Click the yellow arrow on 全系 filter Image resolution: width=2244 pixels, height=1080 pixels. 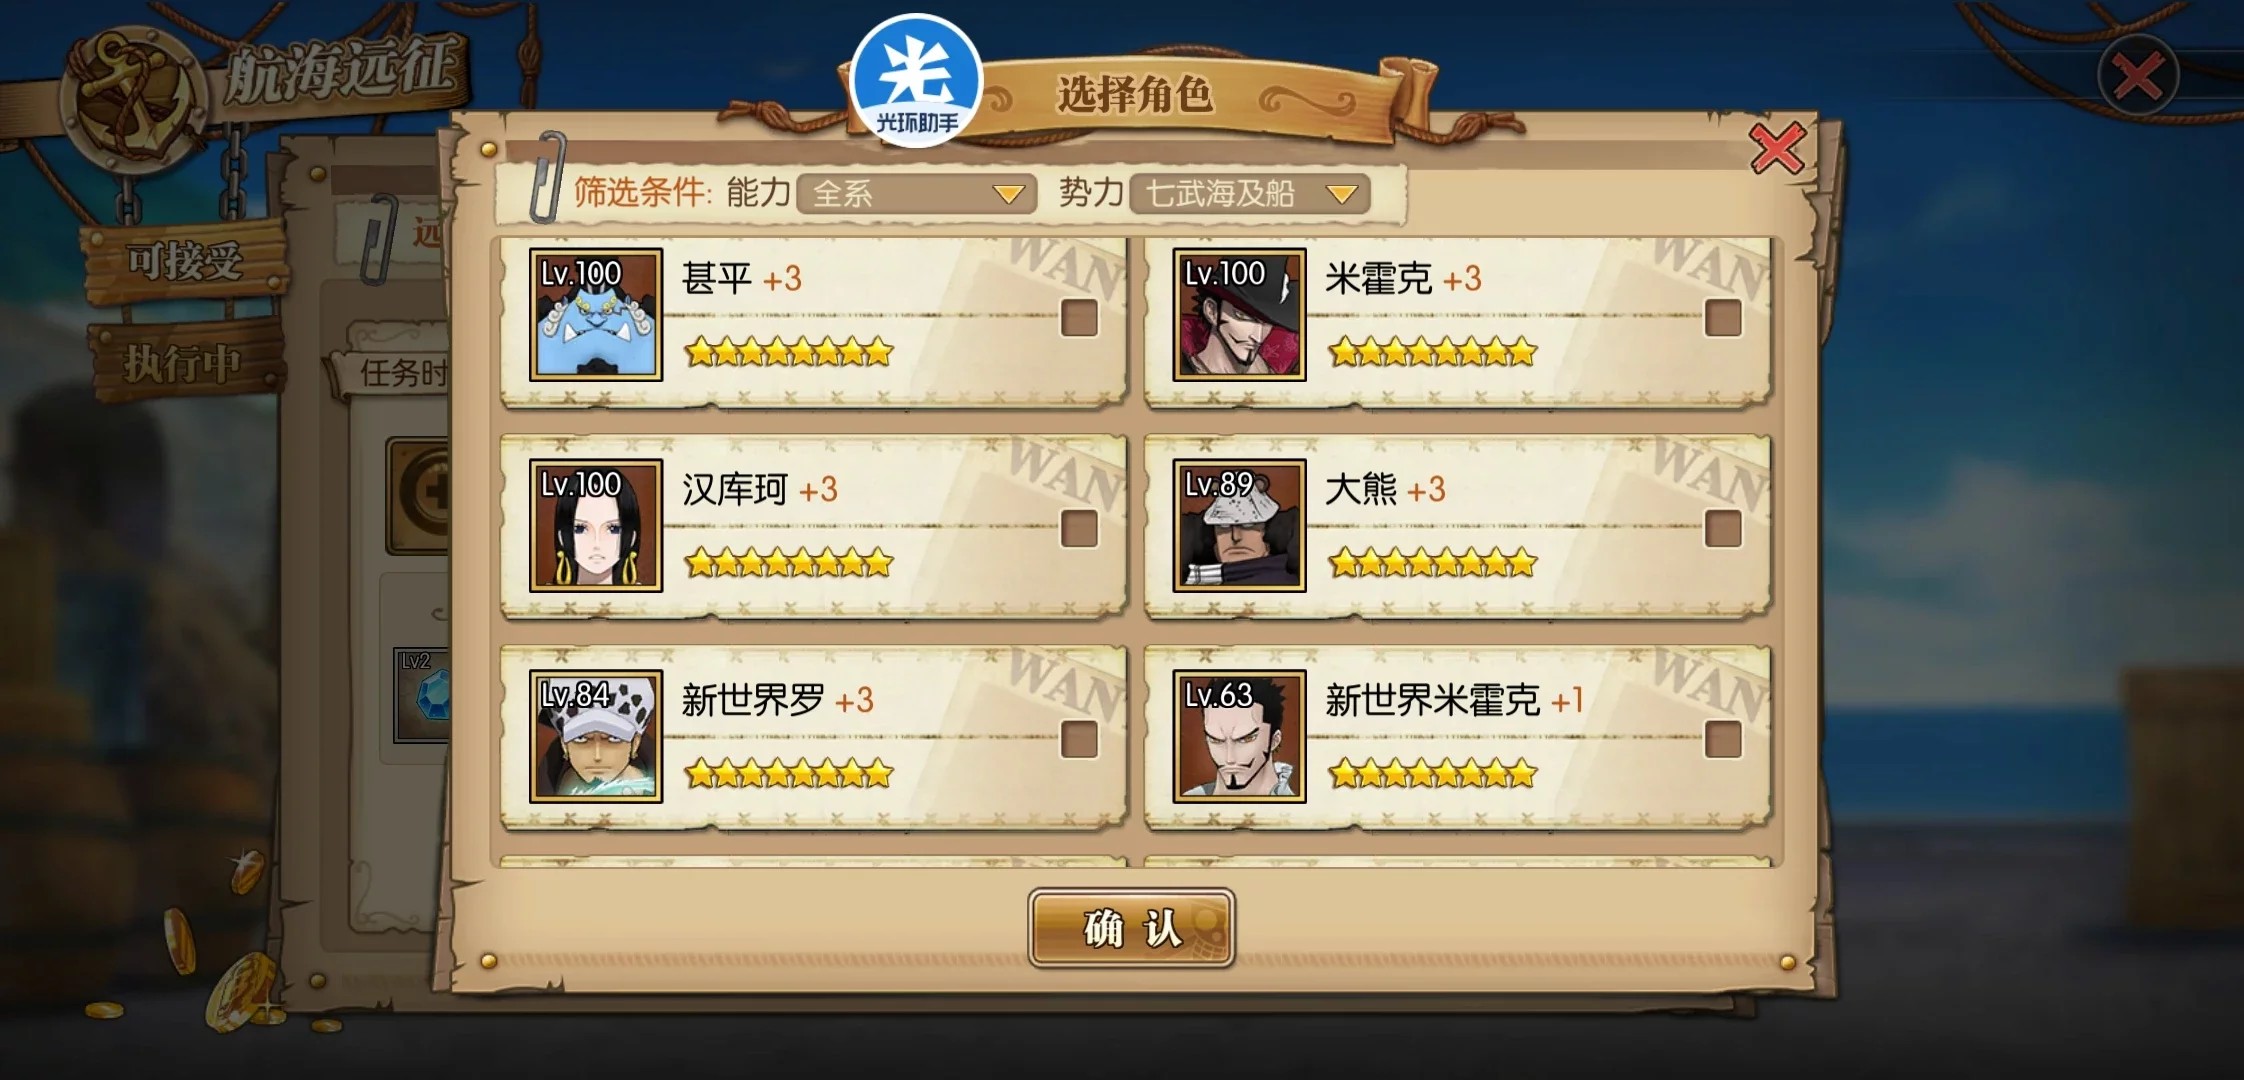click(1008, 194)
